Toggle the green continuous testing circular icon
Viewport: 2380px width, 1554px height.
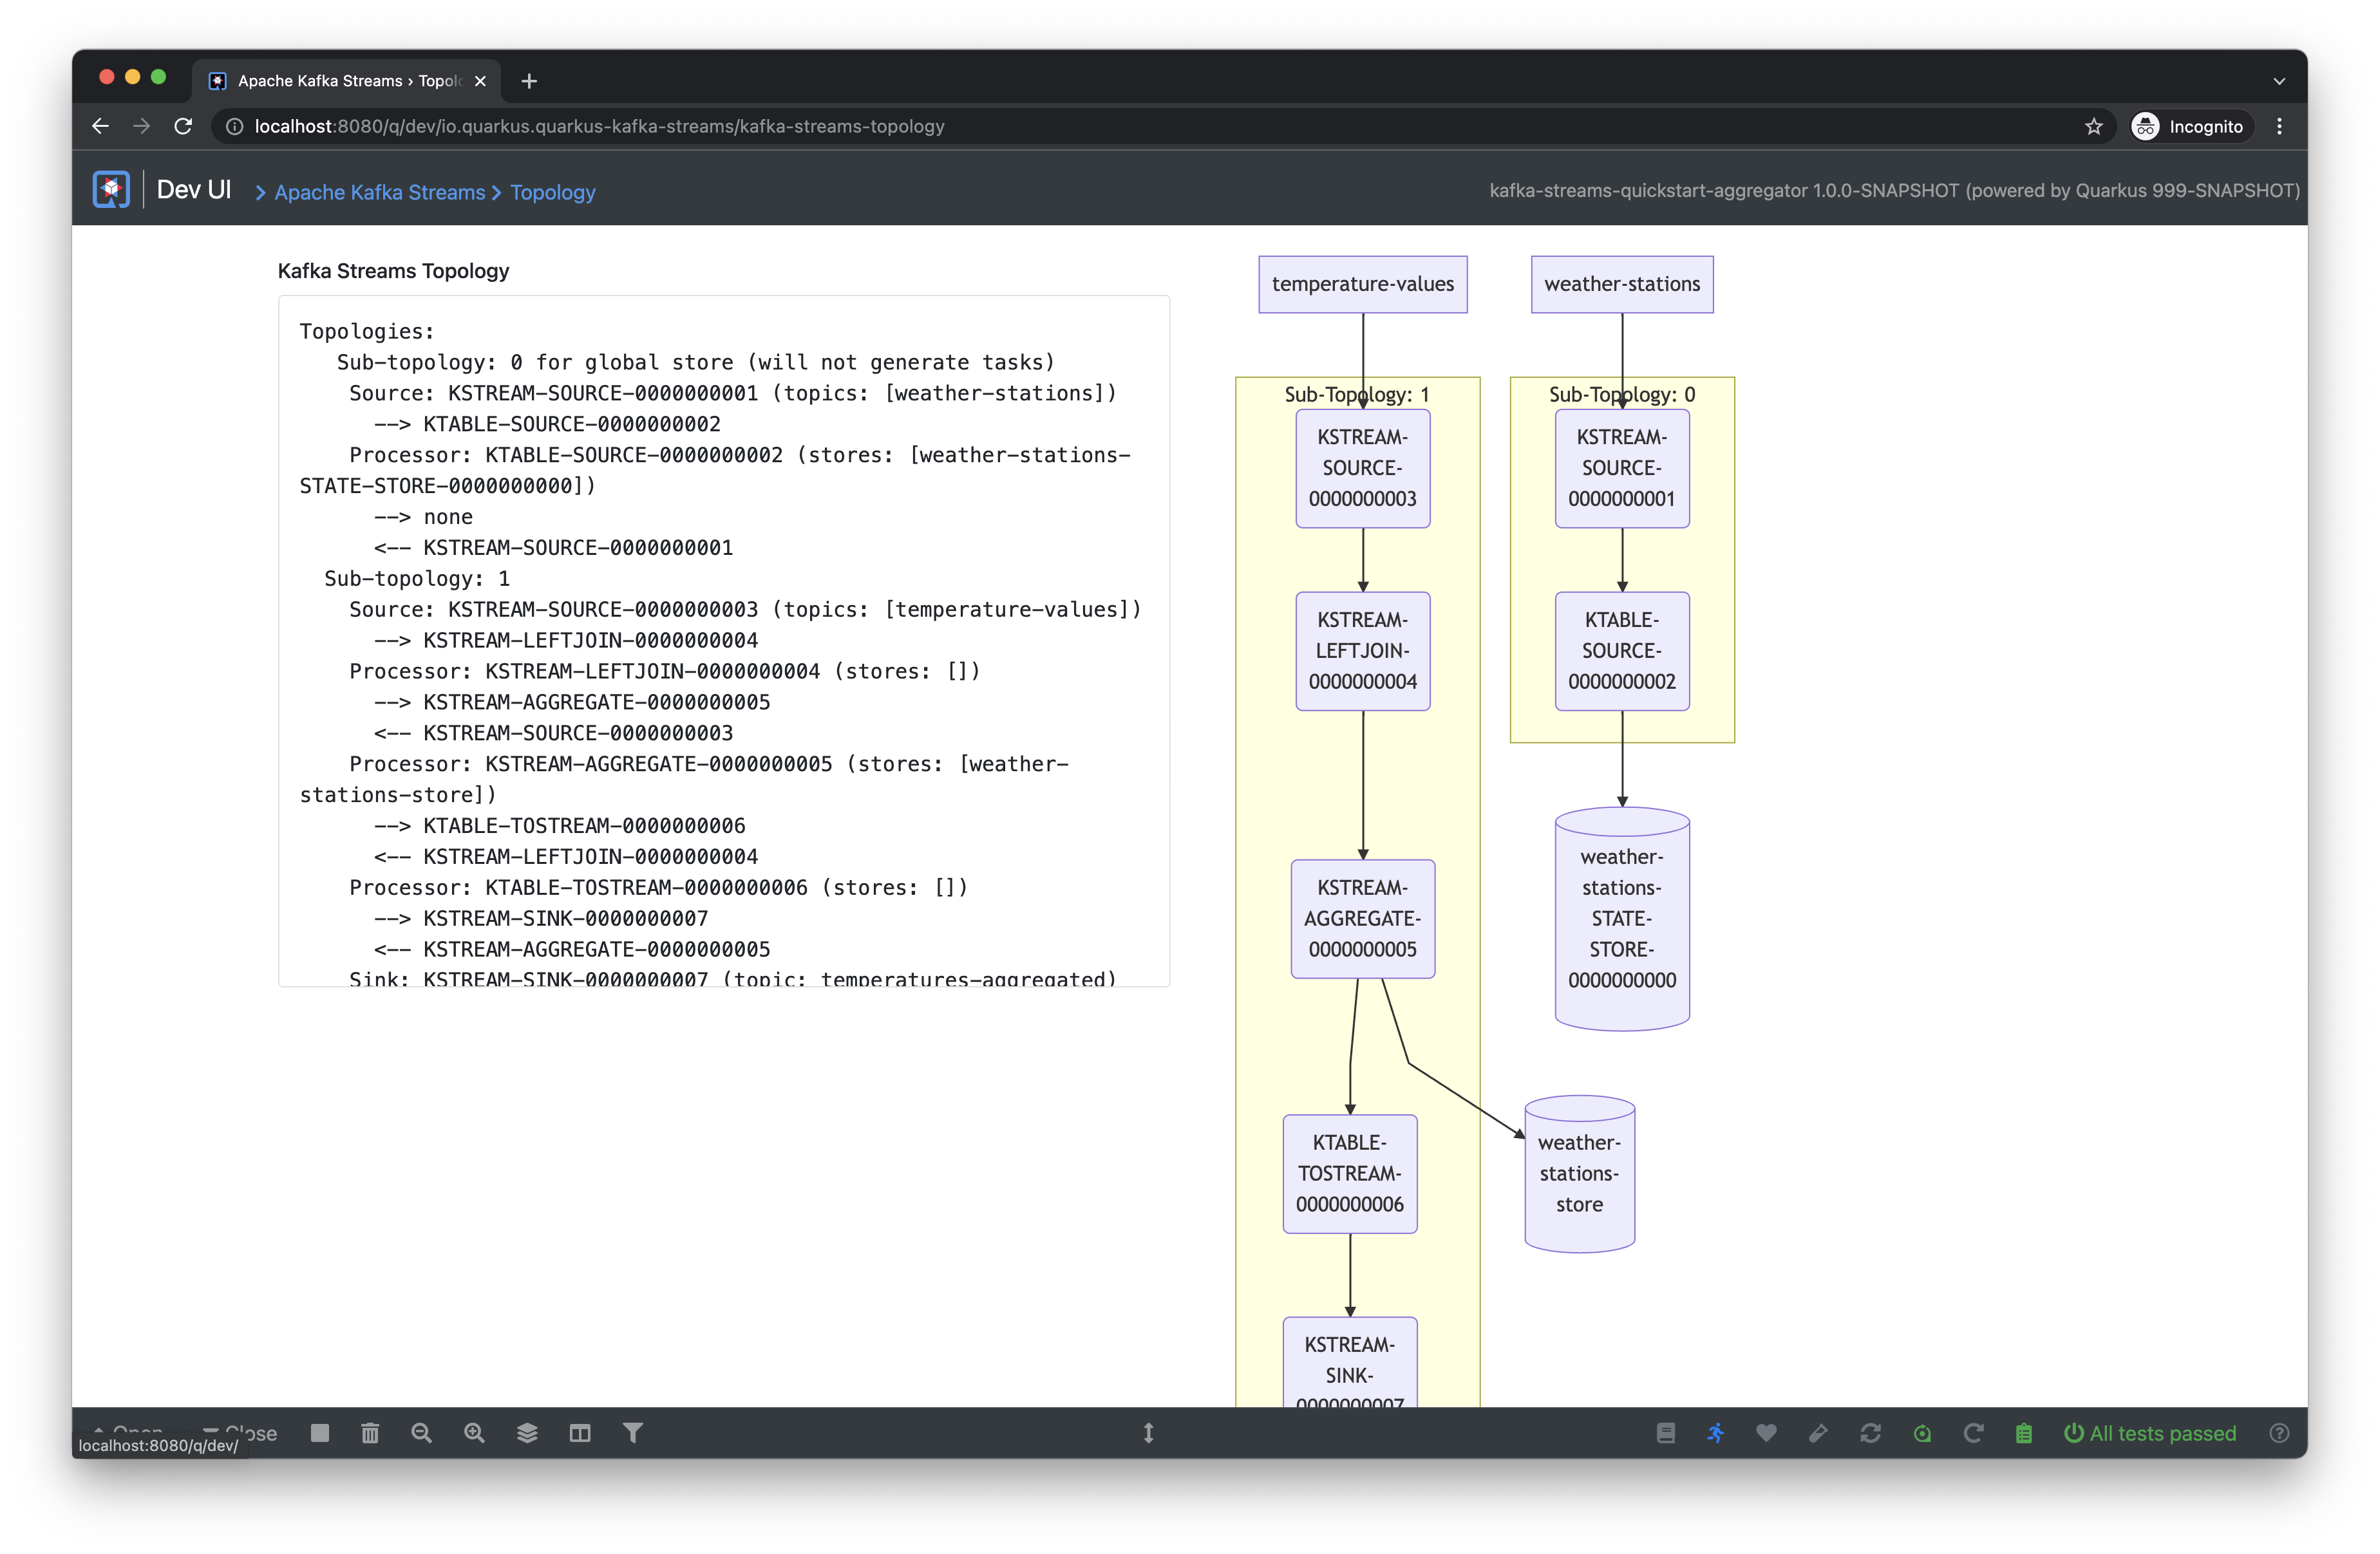click(1922, 1433)
